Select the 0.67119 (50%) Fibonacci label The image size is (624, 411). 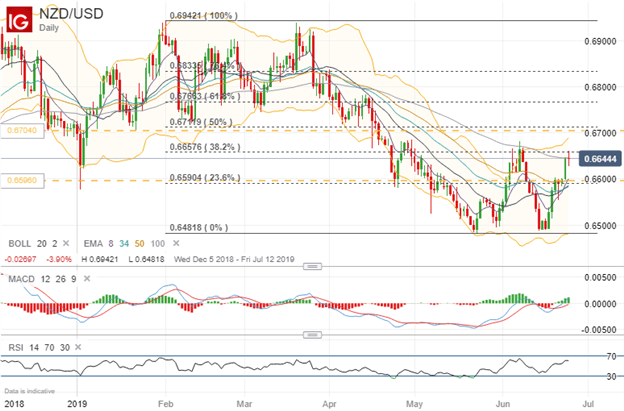click(x=201, y=122)
